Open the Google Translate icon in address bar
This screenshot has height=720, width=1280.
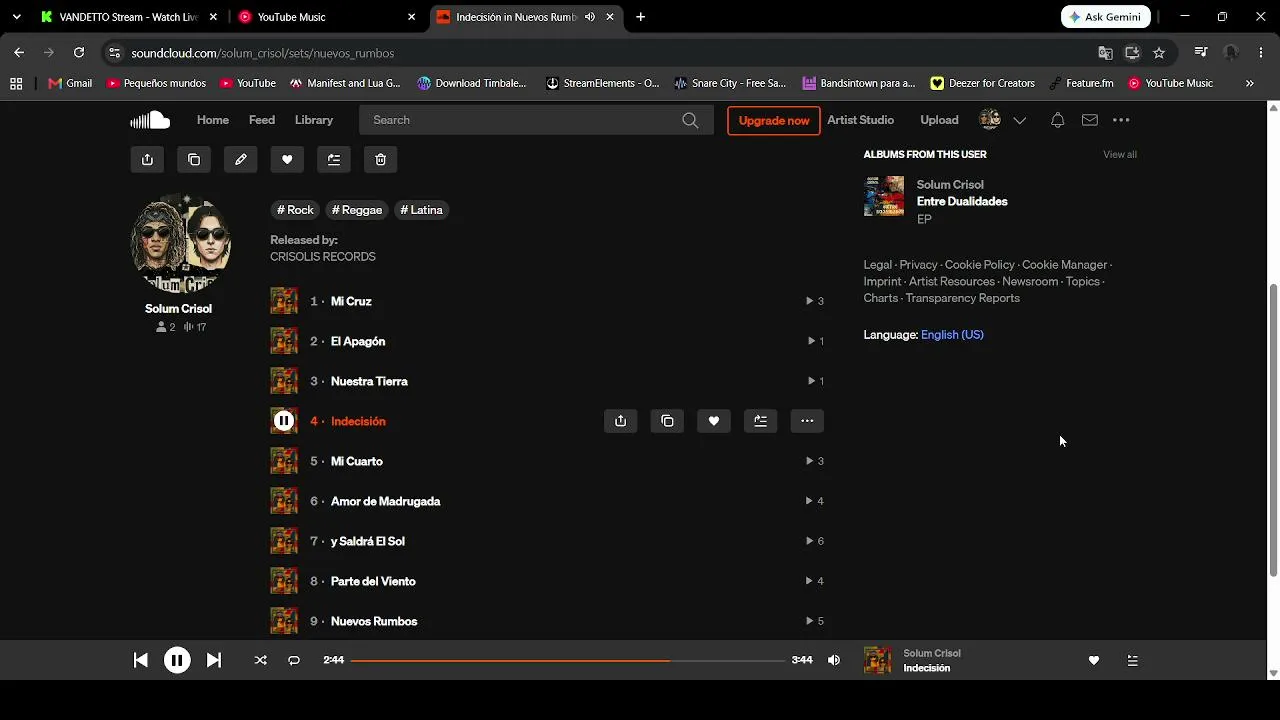[1105, 53]
